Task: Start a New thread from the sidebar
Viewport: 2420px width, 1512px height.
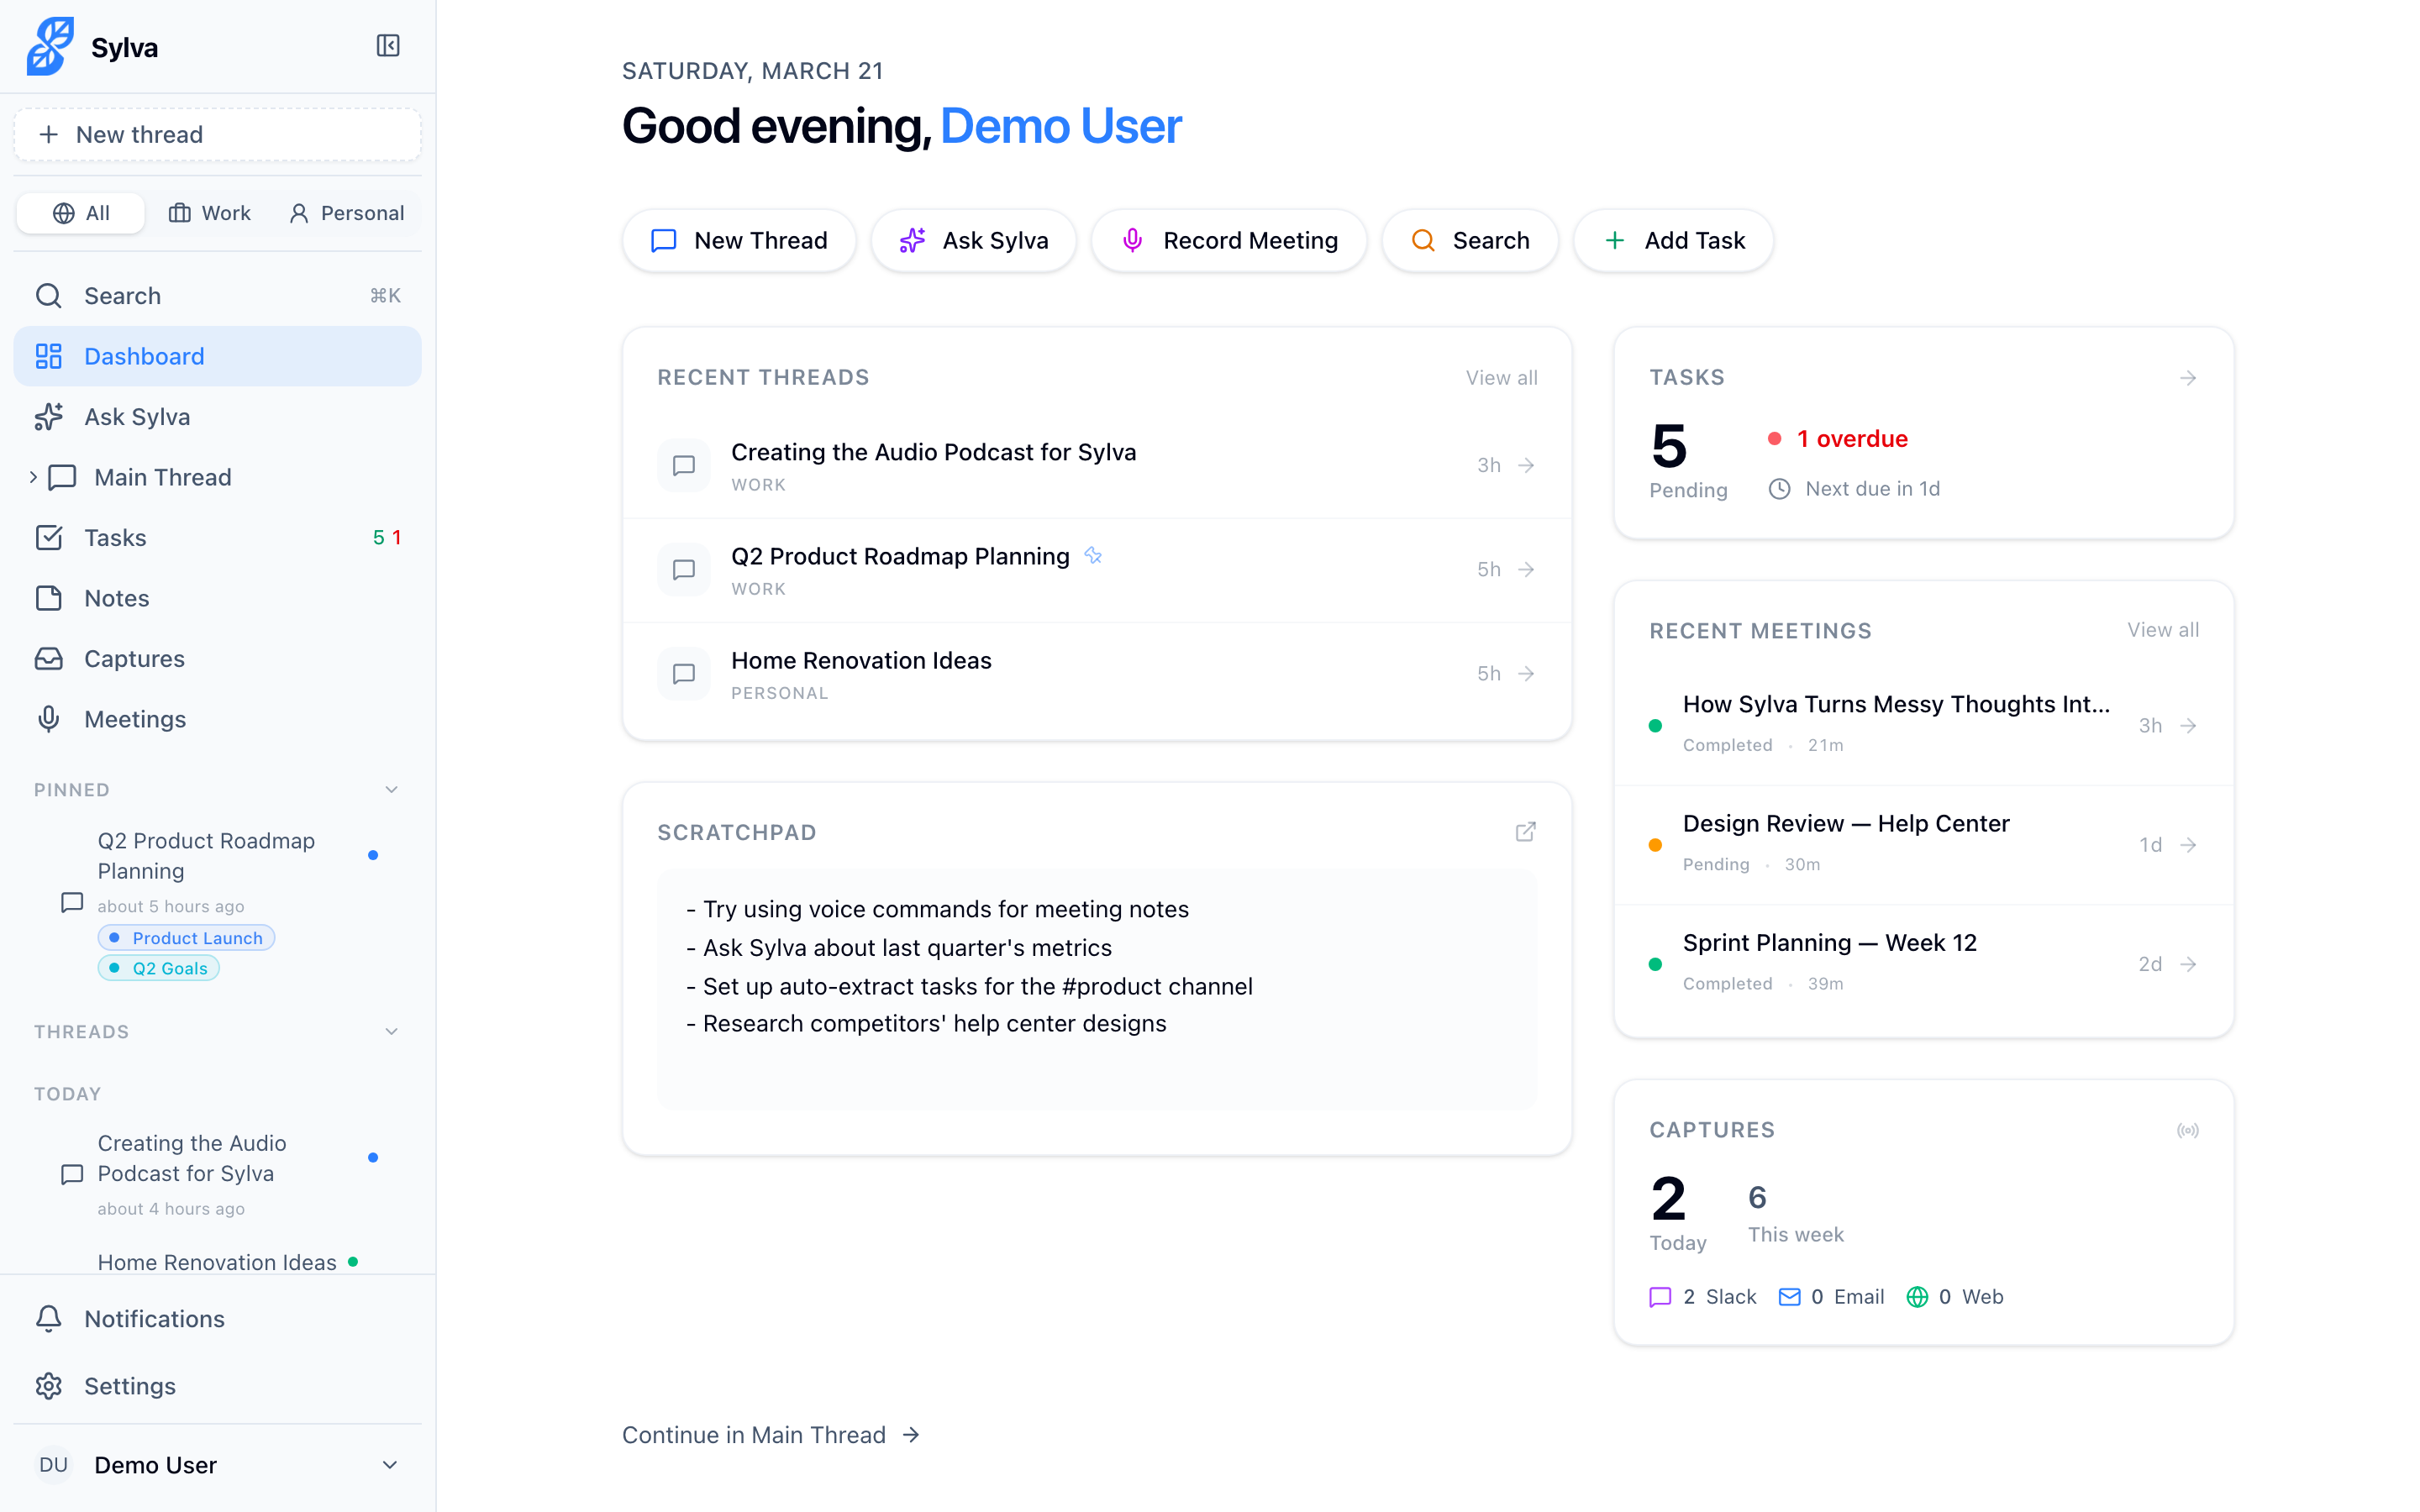Action: click(x=217, y=134)
